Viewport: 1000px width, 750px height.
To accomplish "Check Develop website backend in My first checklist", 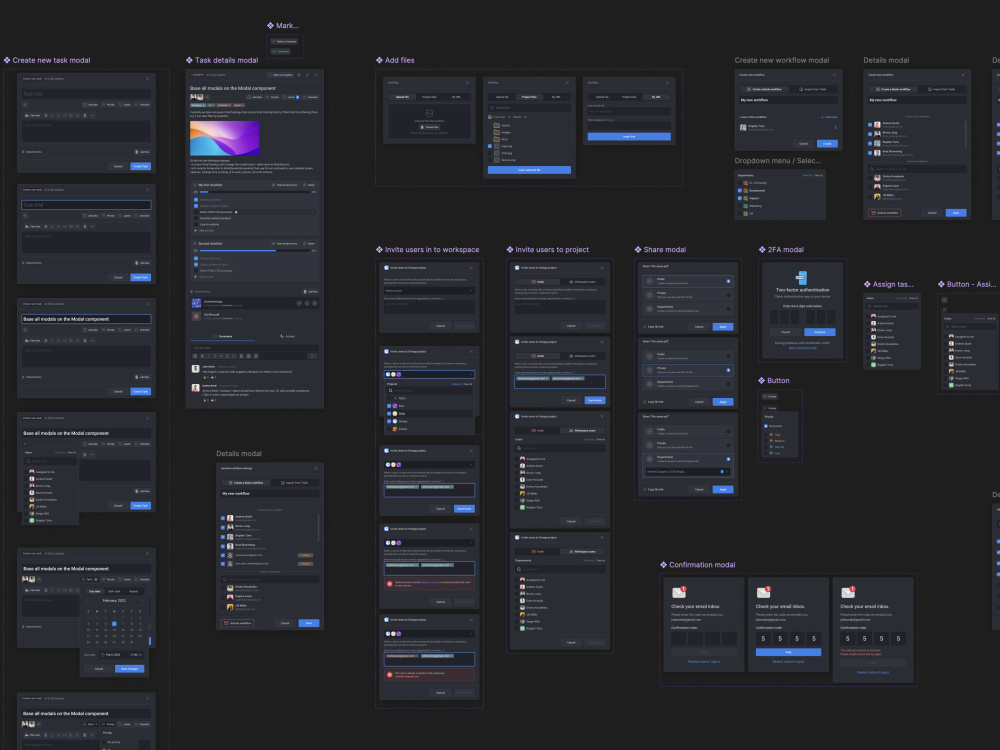I will pyautogui.click(x=196, y=218).
